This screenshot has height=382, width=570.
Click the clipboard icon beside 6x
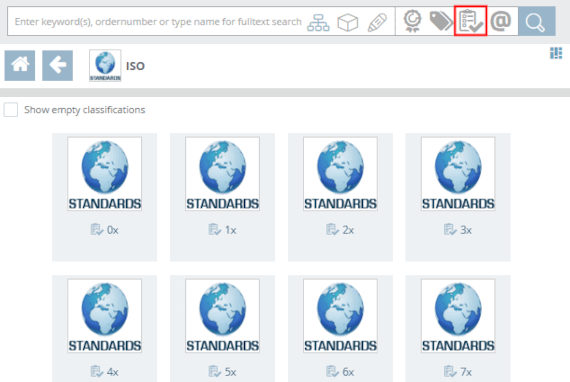(333, 371)
